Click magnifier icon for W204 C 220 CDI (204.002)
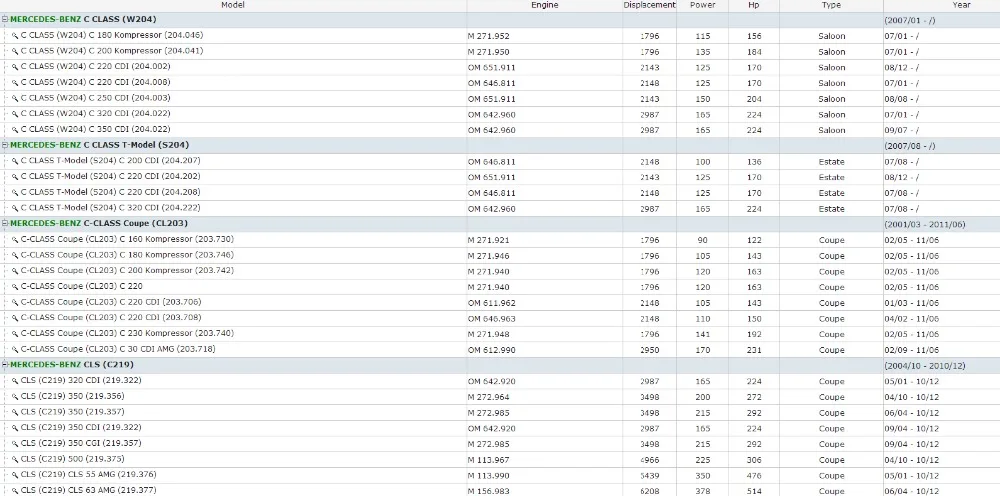This screenshot has height=496, width=1000. 15,67
